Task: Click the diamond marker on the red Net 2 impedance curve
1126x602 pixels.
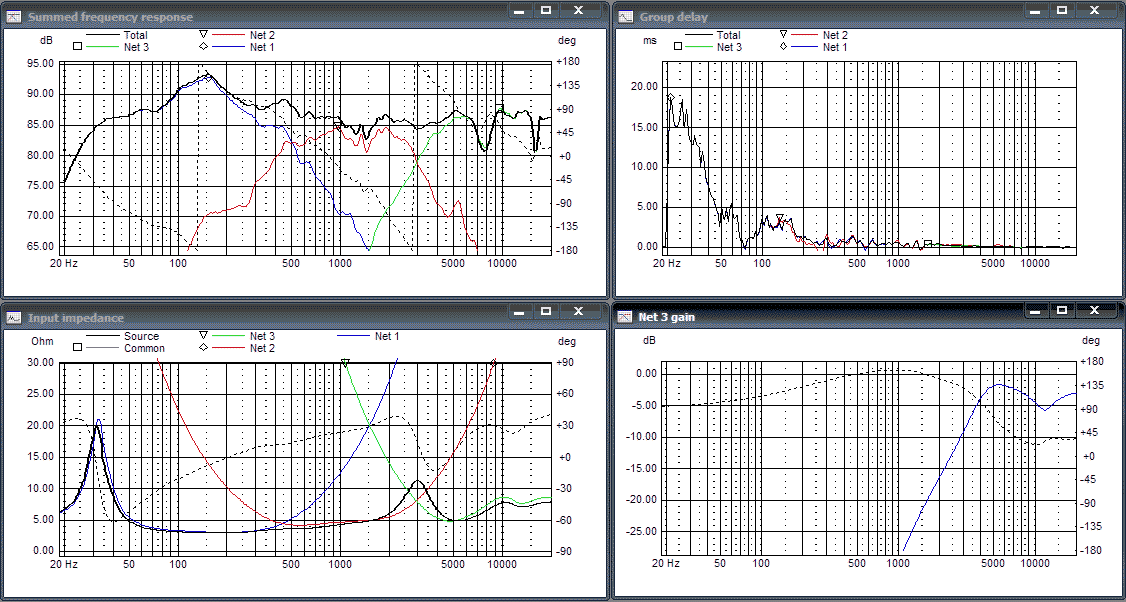Action: pyautogui.click(x=493, y=363)
